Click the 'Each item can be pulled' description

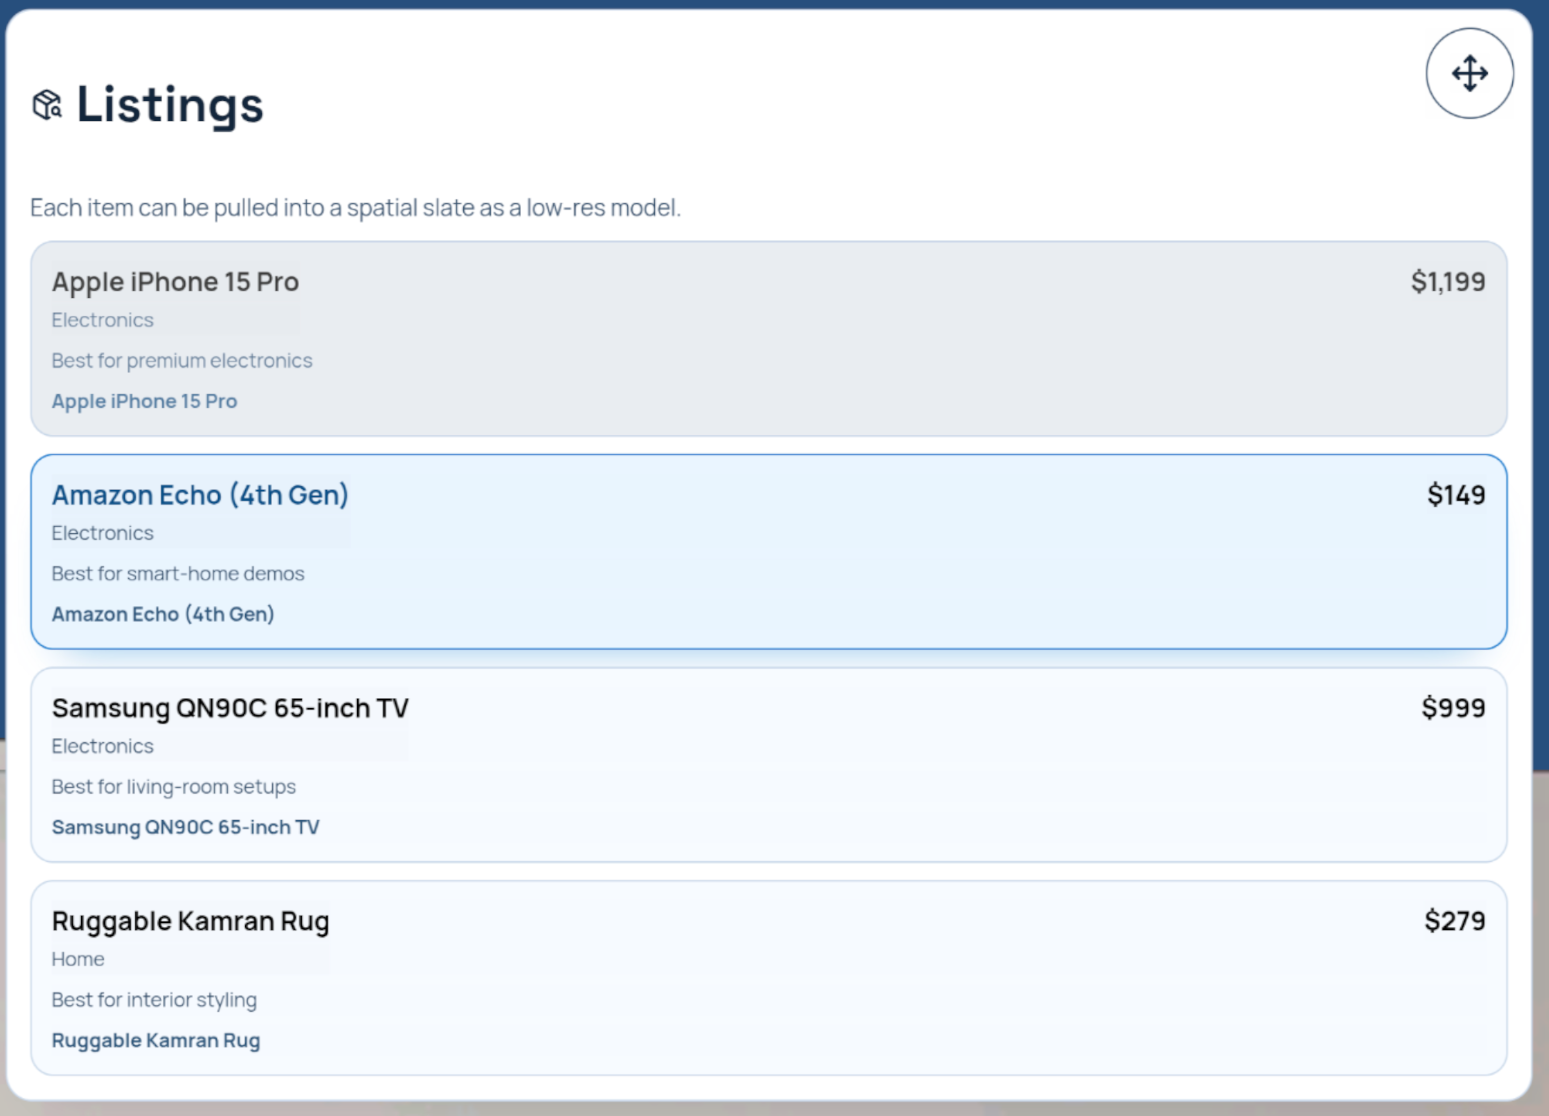tap(355, 208)
